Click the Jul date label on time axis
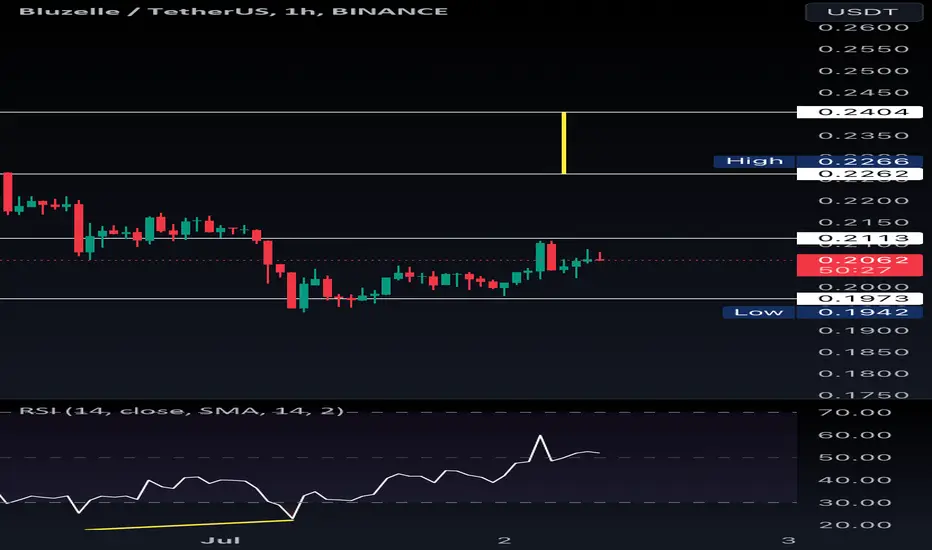The image size is (932, 550). pos(221,540)
